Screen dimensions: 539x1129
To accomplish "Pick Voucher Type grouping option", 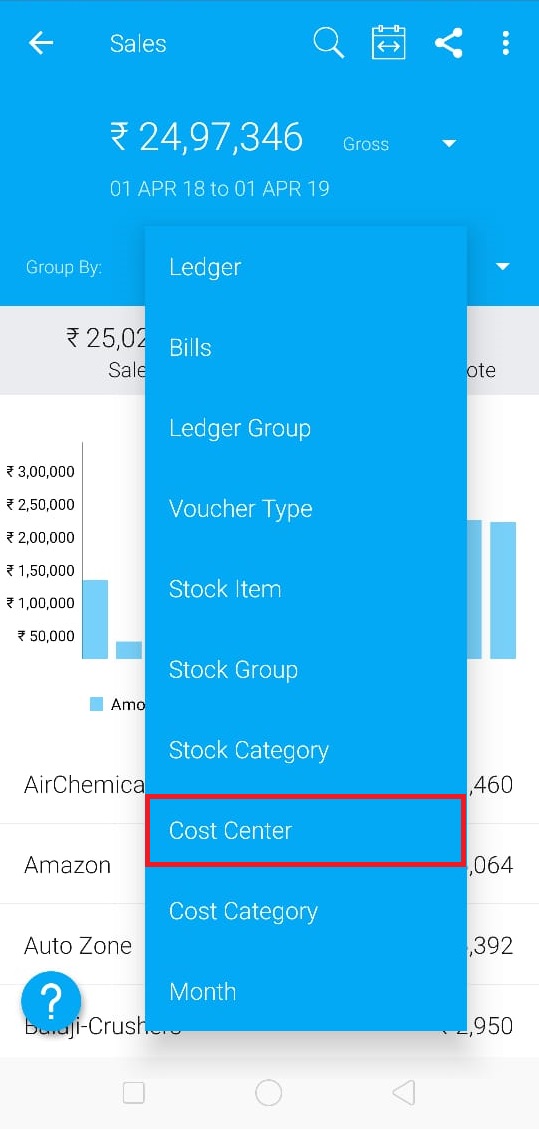I will pos(305,509).
